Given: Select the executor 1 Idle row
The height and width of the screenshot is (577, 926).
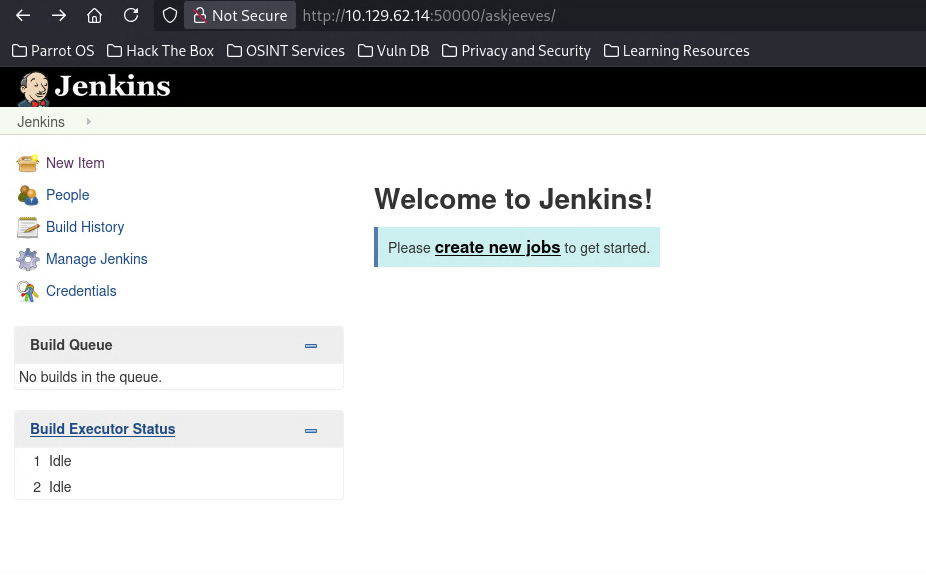Looking at the screenshot, I should [x=178, y=461].
